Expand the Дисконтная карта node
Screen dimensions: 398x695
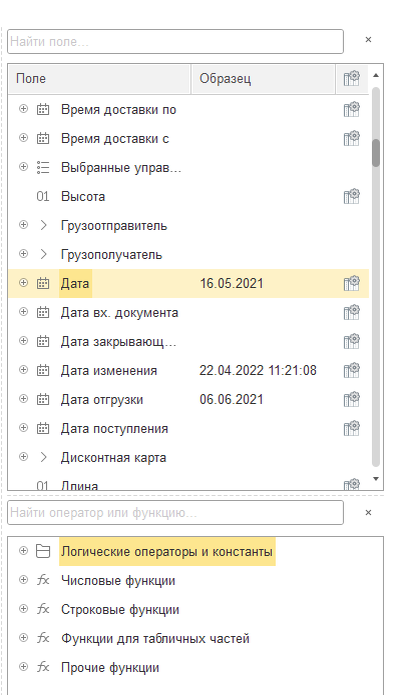point(23,457)
